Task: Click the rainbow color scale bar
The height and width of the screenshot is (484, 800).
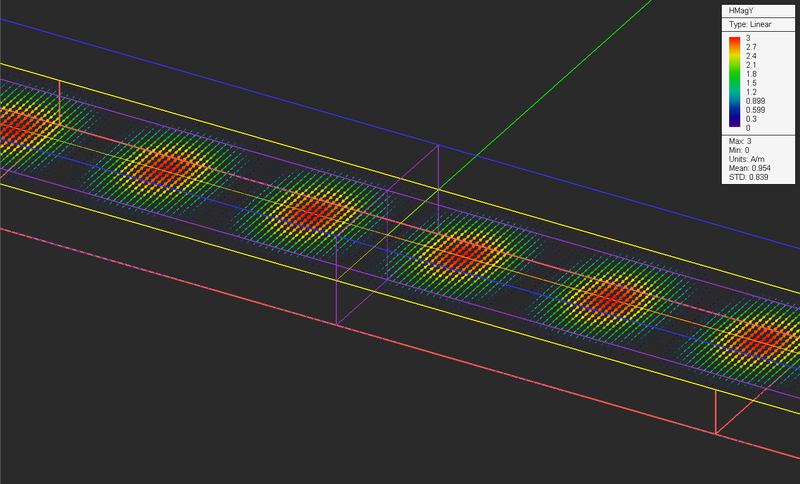Action: [x=734, y=82]
